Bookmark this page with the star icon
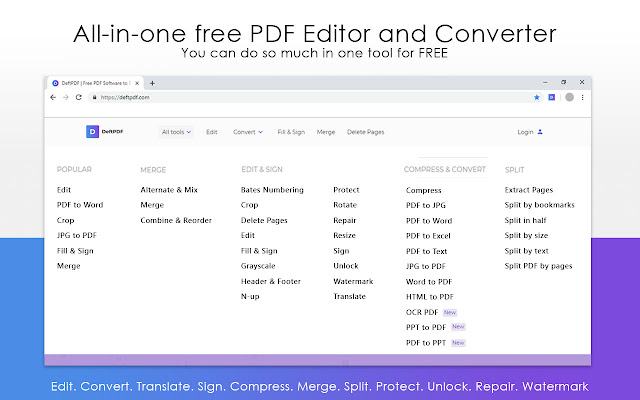Image resolution: width=640 pixels, height=400 pixels. (537, 97)
